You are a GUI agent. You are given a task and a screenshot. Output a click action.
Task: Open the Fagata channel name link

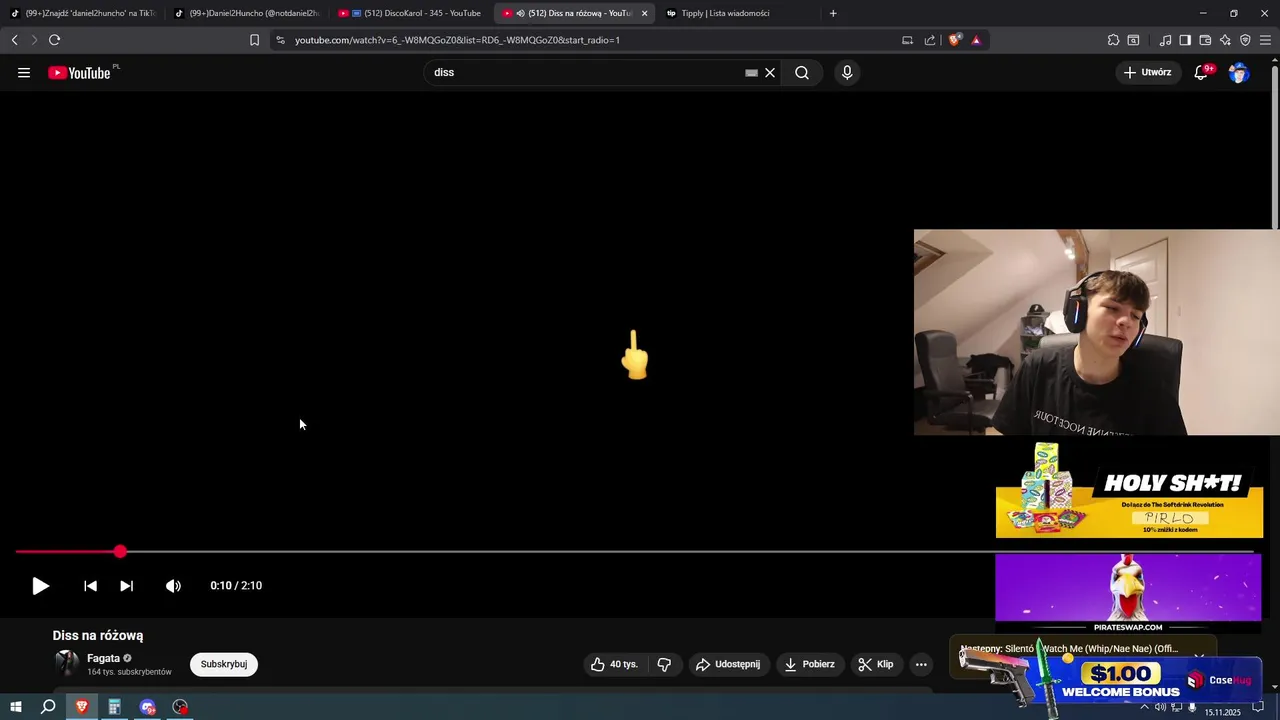tap(103, 658)
